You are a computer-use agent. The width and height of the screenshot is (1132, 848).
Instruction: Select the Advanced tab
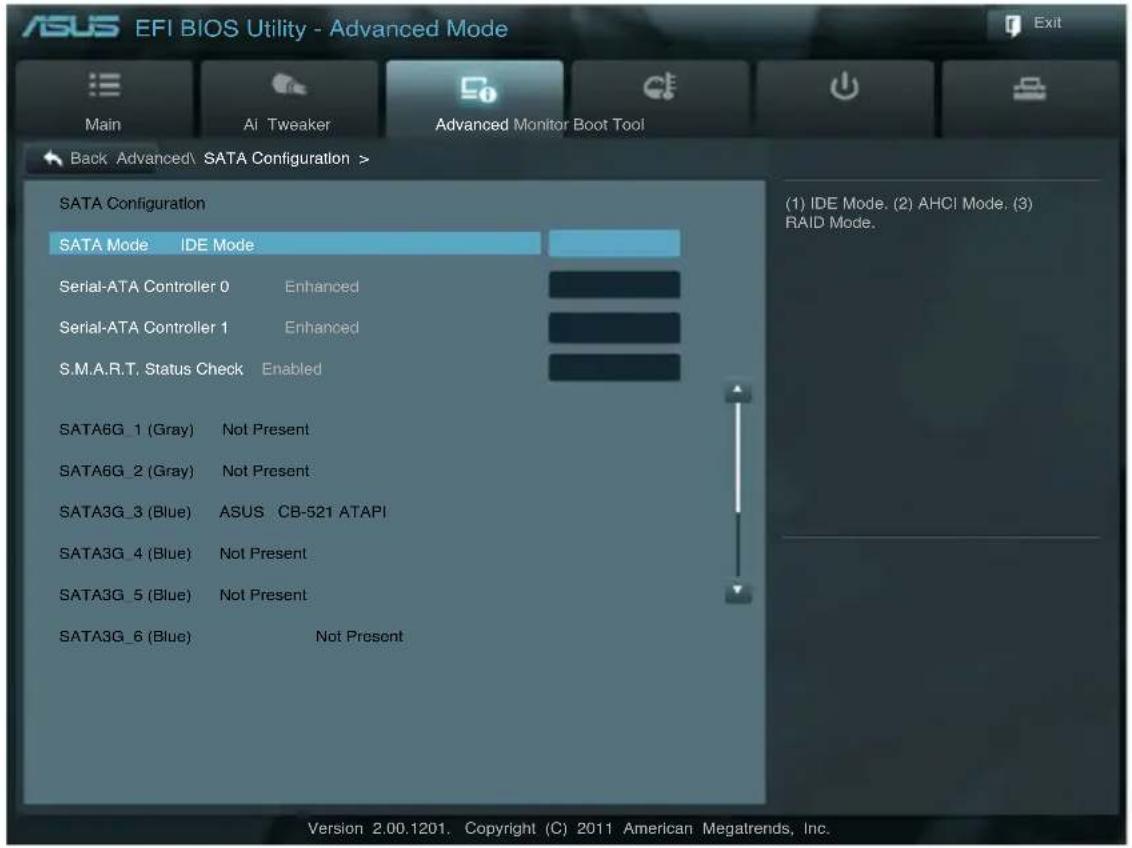474,99
